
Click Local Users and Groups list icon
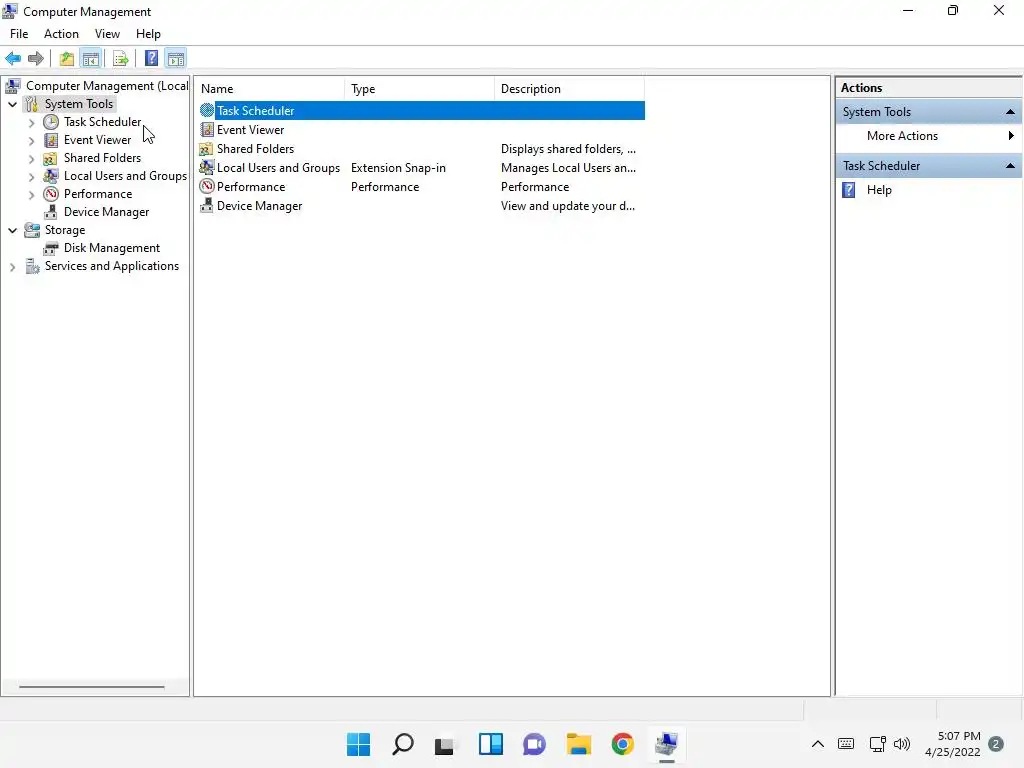pyautogui.click(x=207, y=168)
